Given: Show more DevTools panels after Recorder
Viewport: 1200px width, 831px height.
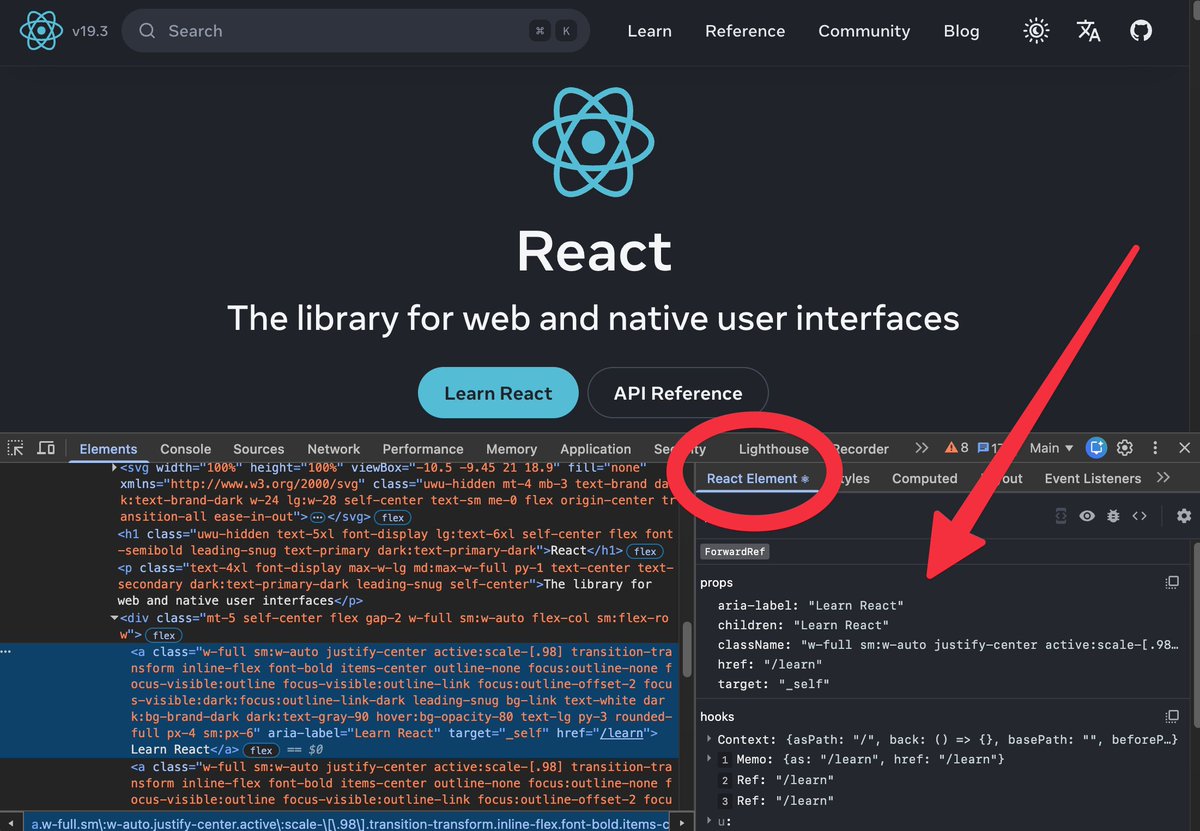Looking at the screenshot, I should click(x=921, y=448).
